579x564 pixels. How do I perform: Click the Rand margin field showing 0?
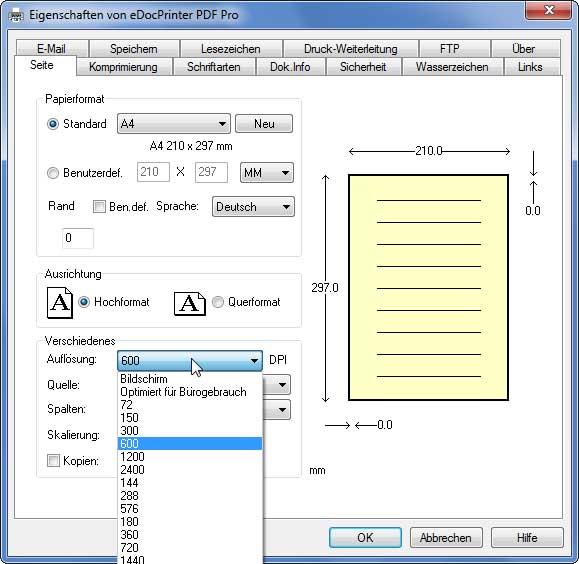[78, 238]
